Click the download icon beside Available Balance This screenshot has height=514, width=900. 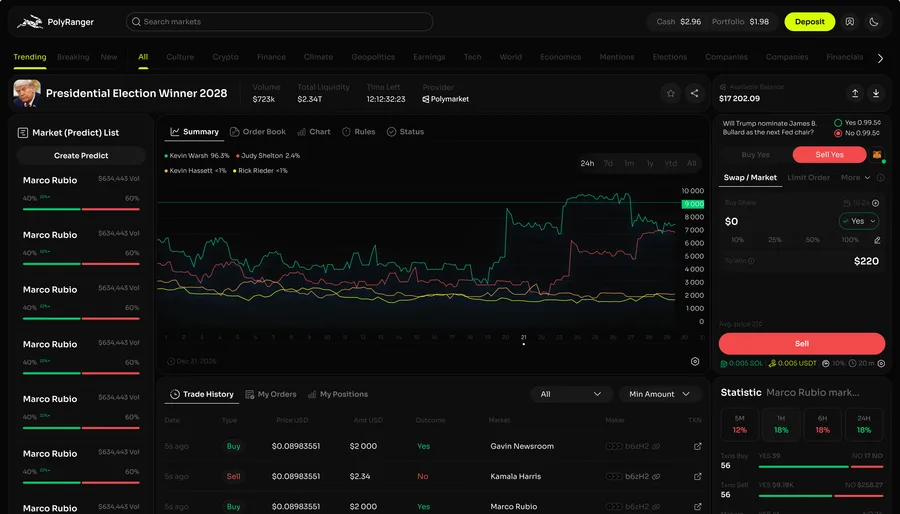pos(876,93)
